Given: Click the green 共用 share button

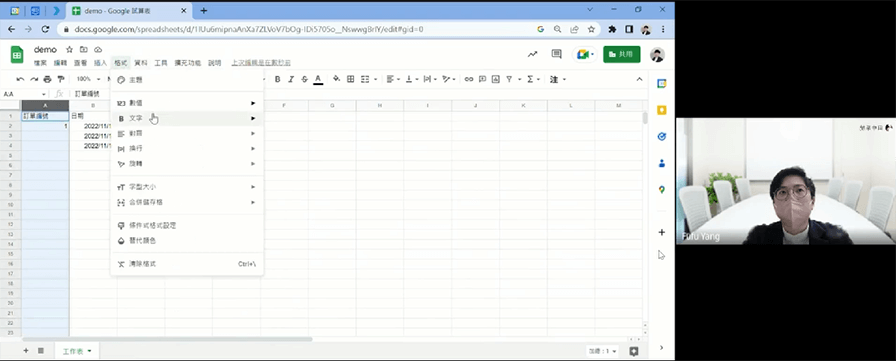Looking at the screenshot, I should [622, 54].
